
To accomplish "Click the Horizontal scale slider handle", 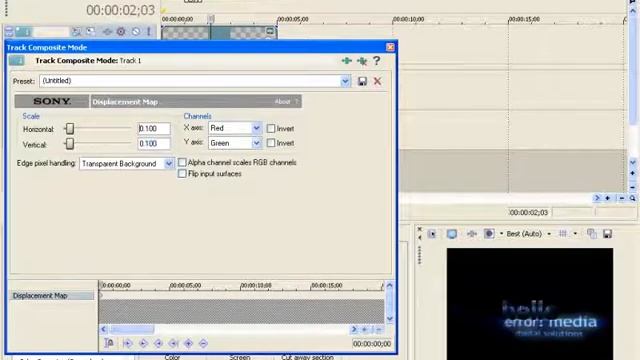I will 70,129.
